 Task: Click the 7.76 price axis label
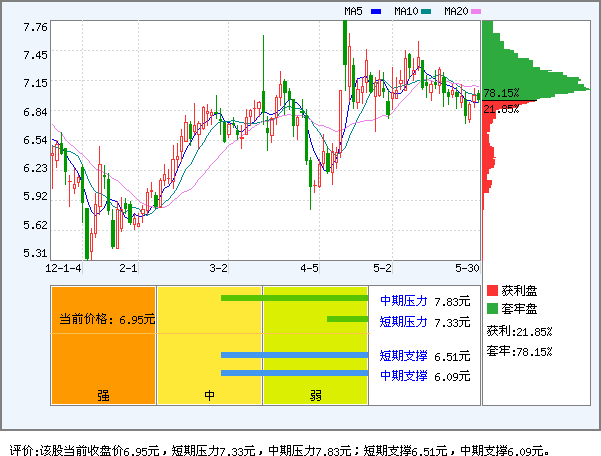click(35, 27)
